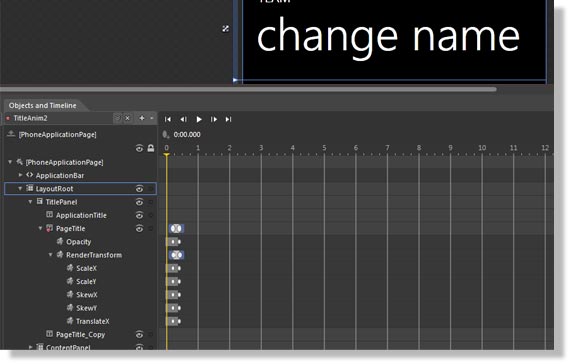
Task: Select the ApplicationTitle textblock icon
Action: [50, 214]
